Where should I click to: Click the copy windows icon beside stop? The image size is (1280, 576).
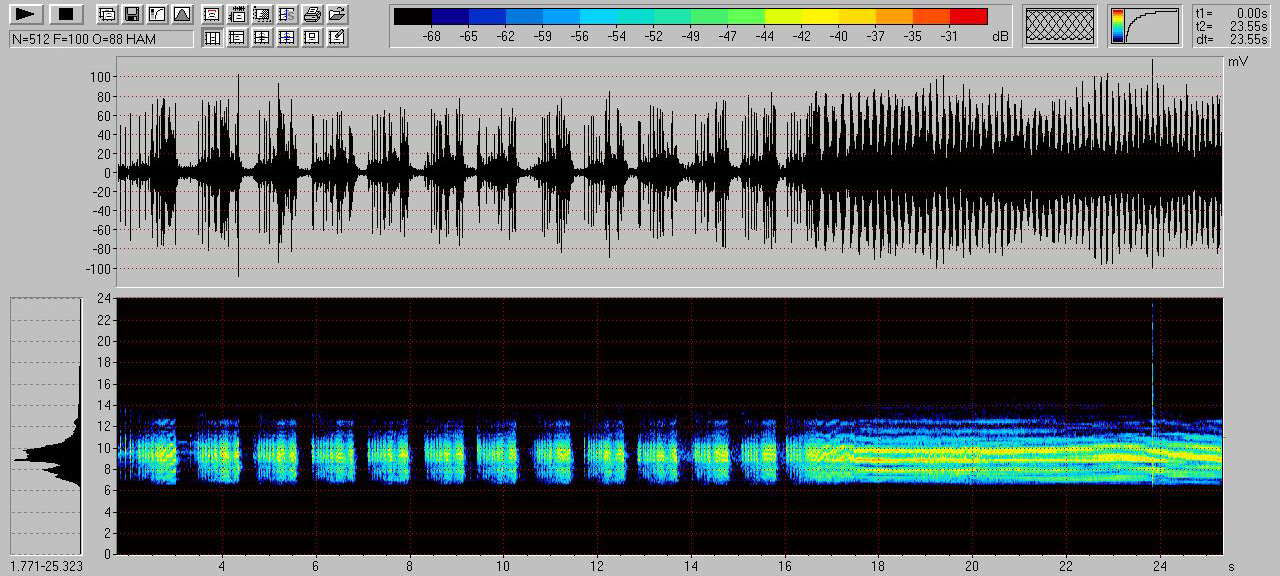(x=106, y=14)
